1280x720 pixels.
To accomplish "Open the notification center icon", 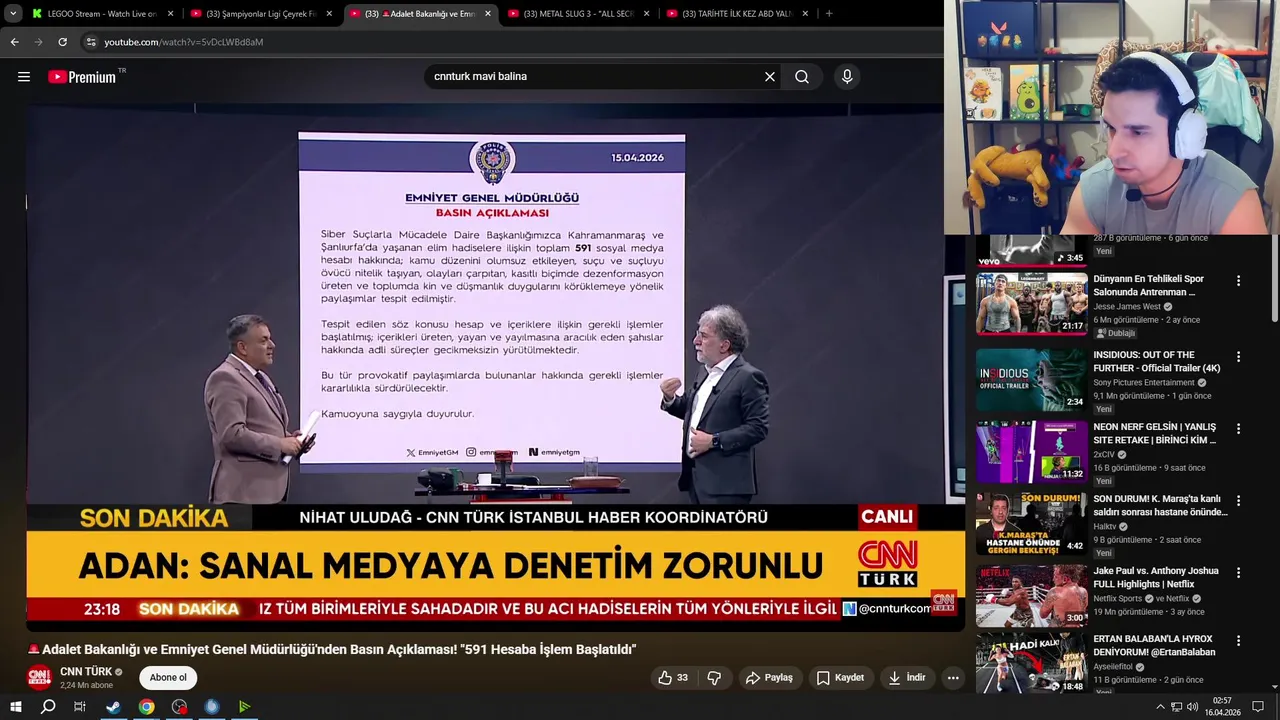I will pyautogui.click(x=1259, y=707).
